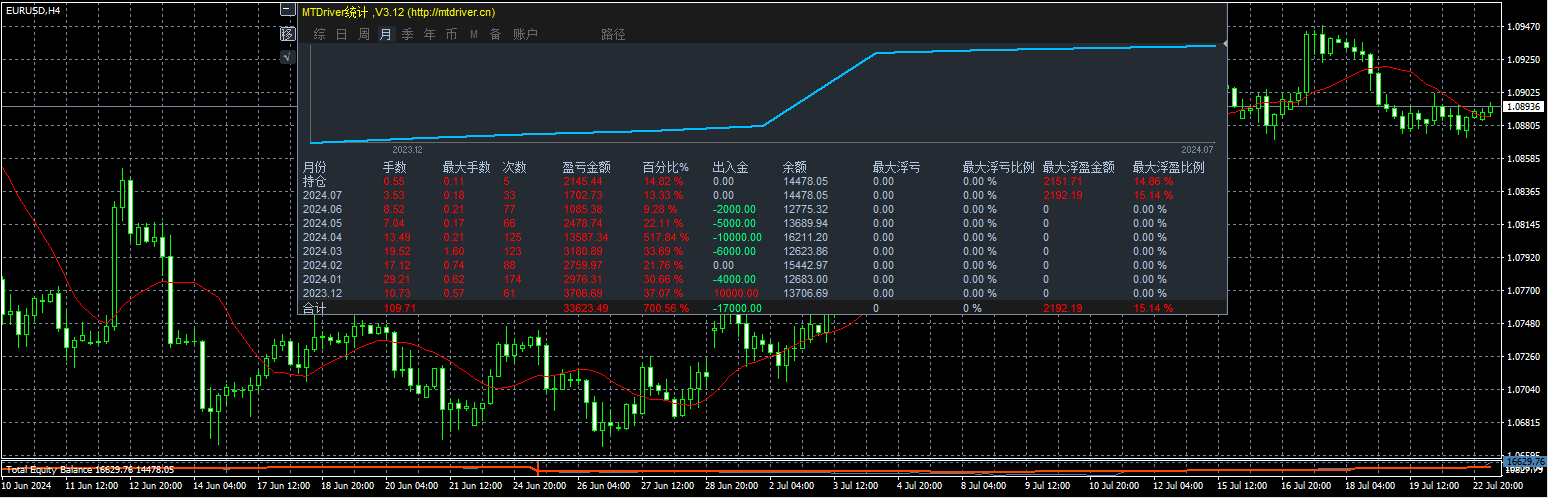Toggle the √ checkmark button beside the panel

coord(288,57)
